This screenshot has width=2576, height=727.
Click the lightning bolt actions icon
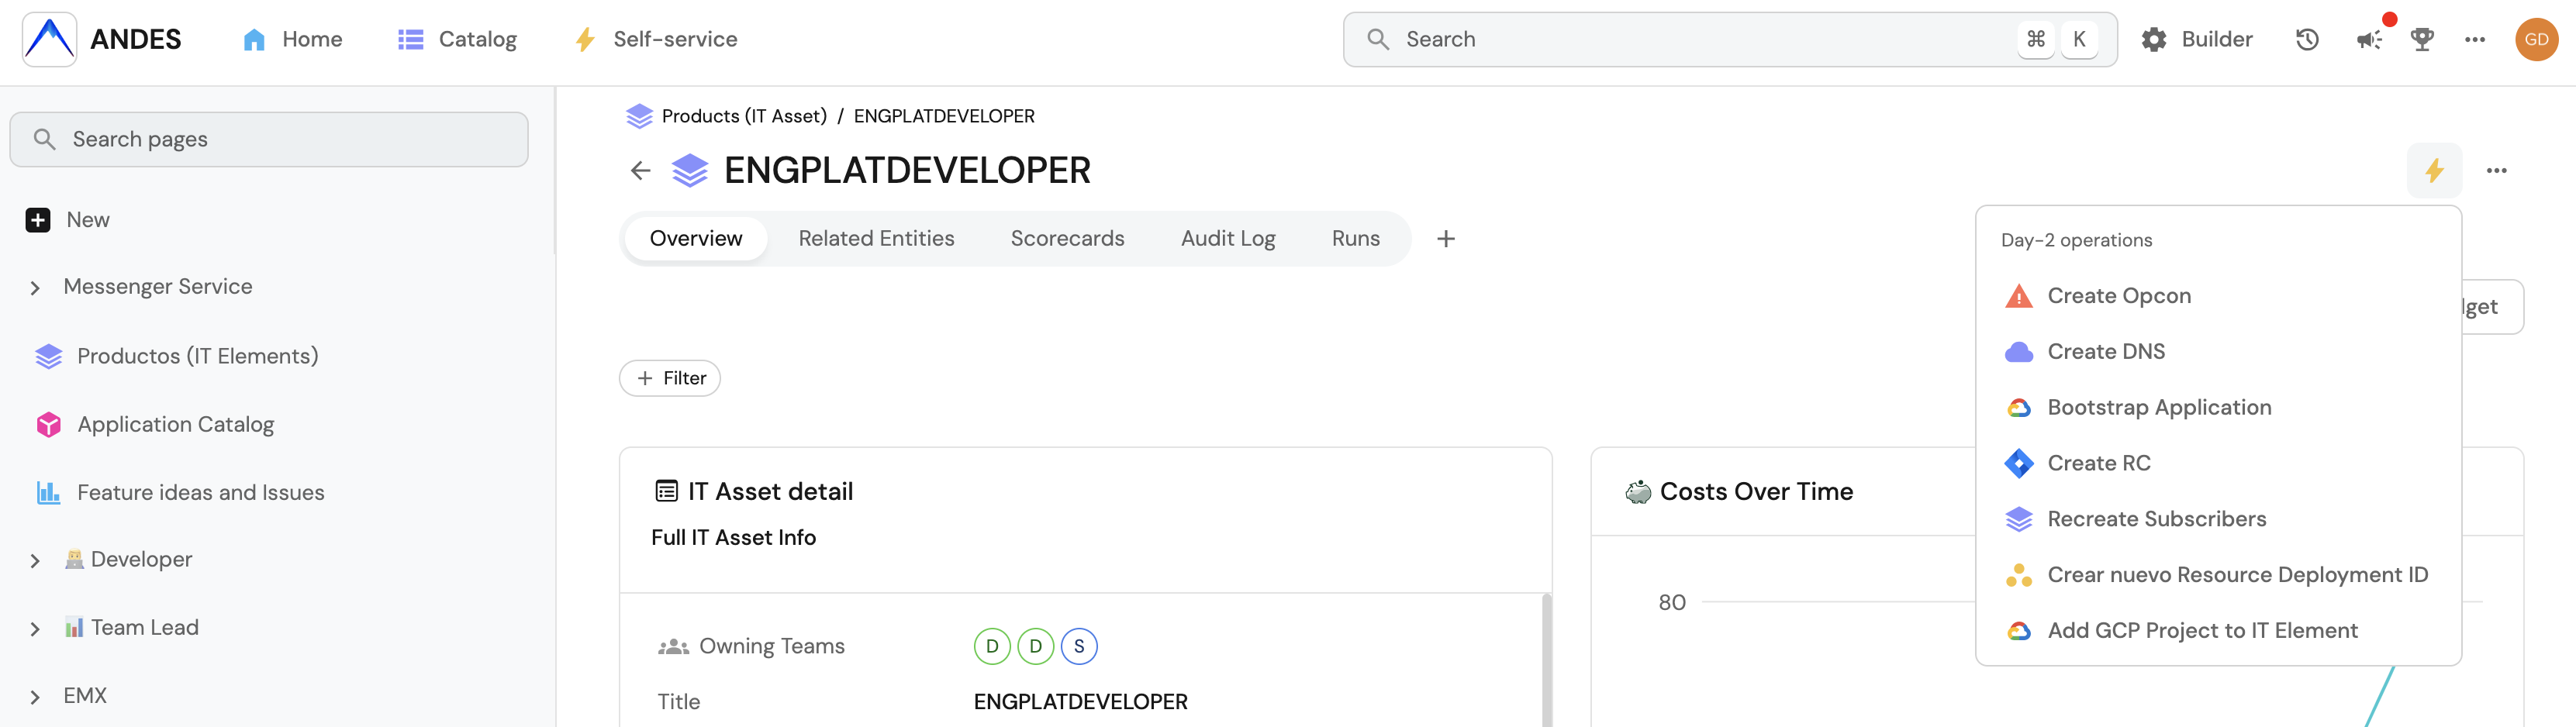[2433, 171]
